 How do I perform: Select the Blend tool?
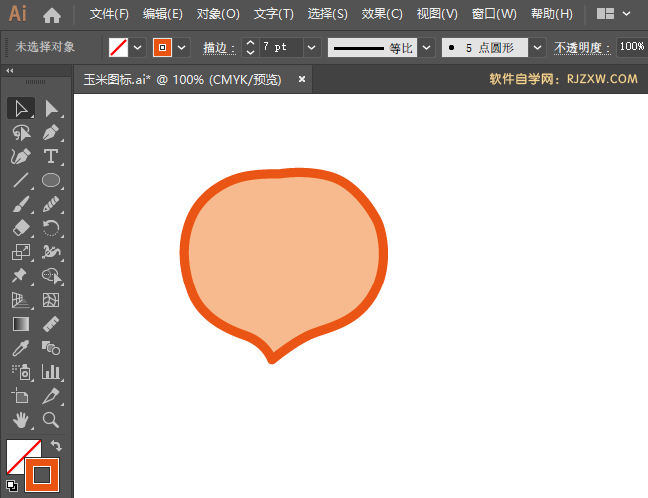click(x=51, y=348)
